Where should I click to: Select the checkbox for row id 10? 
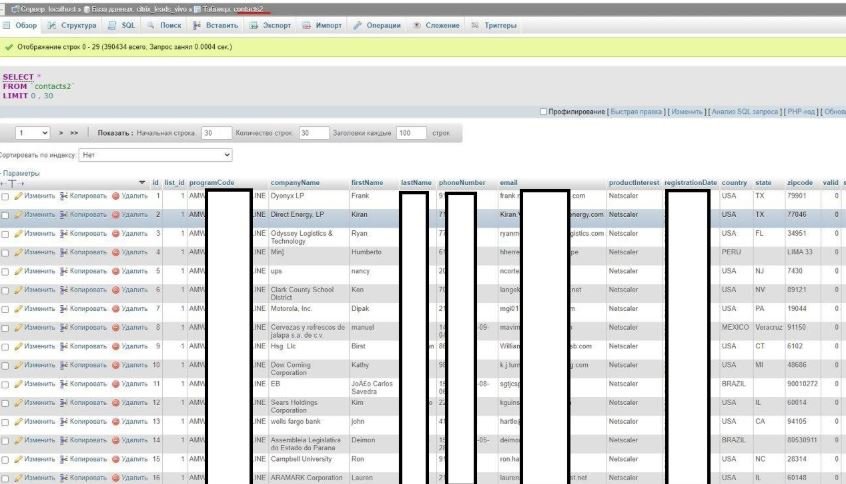pos(5,366)
